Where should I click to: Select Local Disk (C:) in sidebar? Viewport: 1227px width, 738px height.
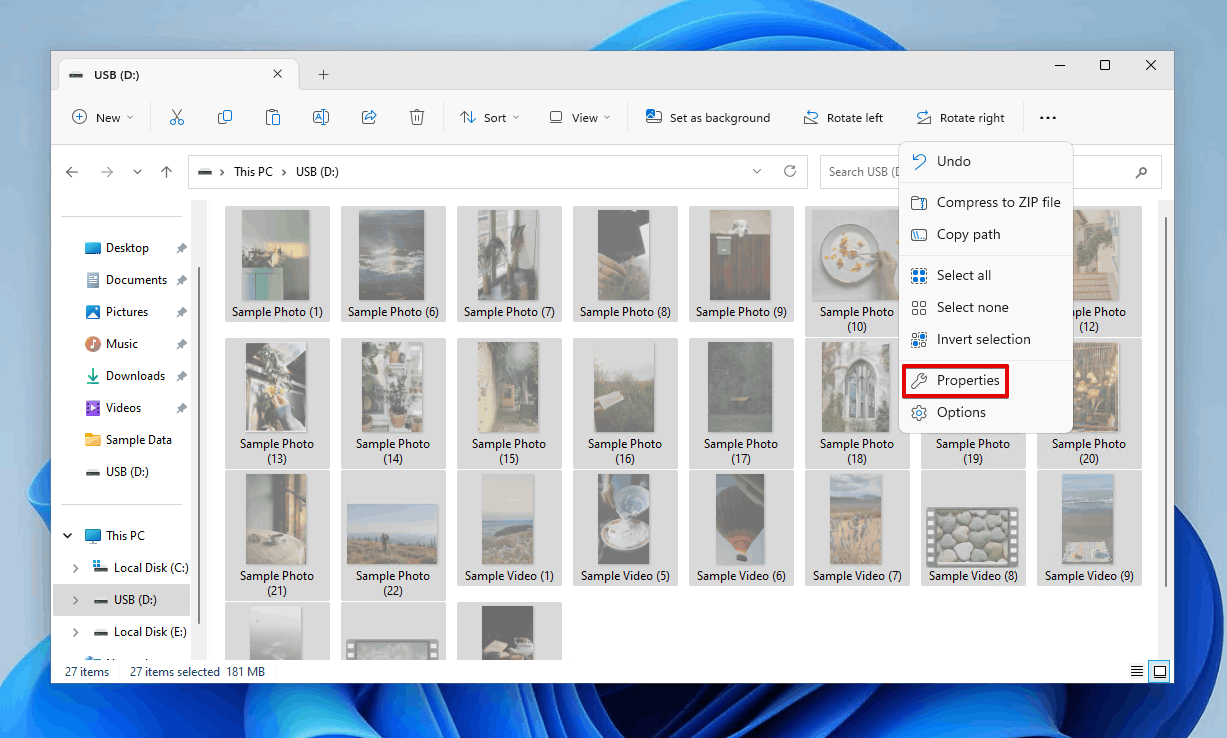click(138, 568)
